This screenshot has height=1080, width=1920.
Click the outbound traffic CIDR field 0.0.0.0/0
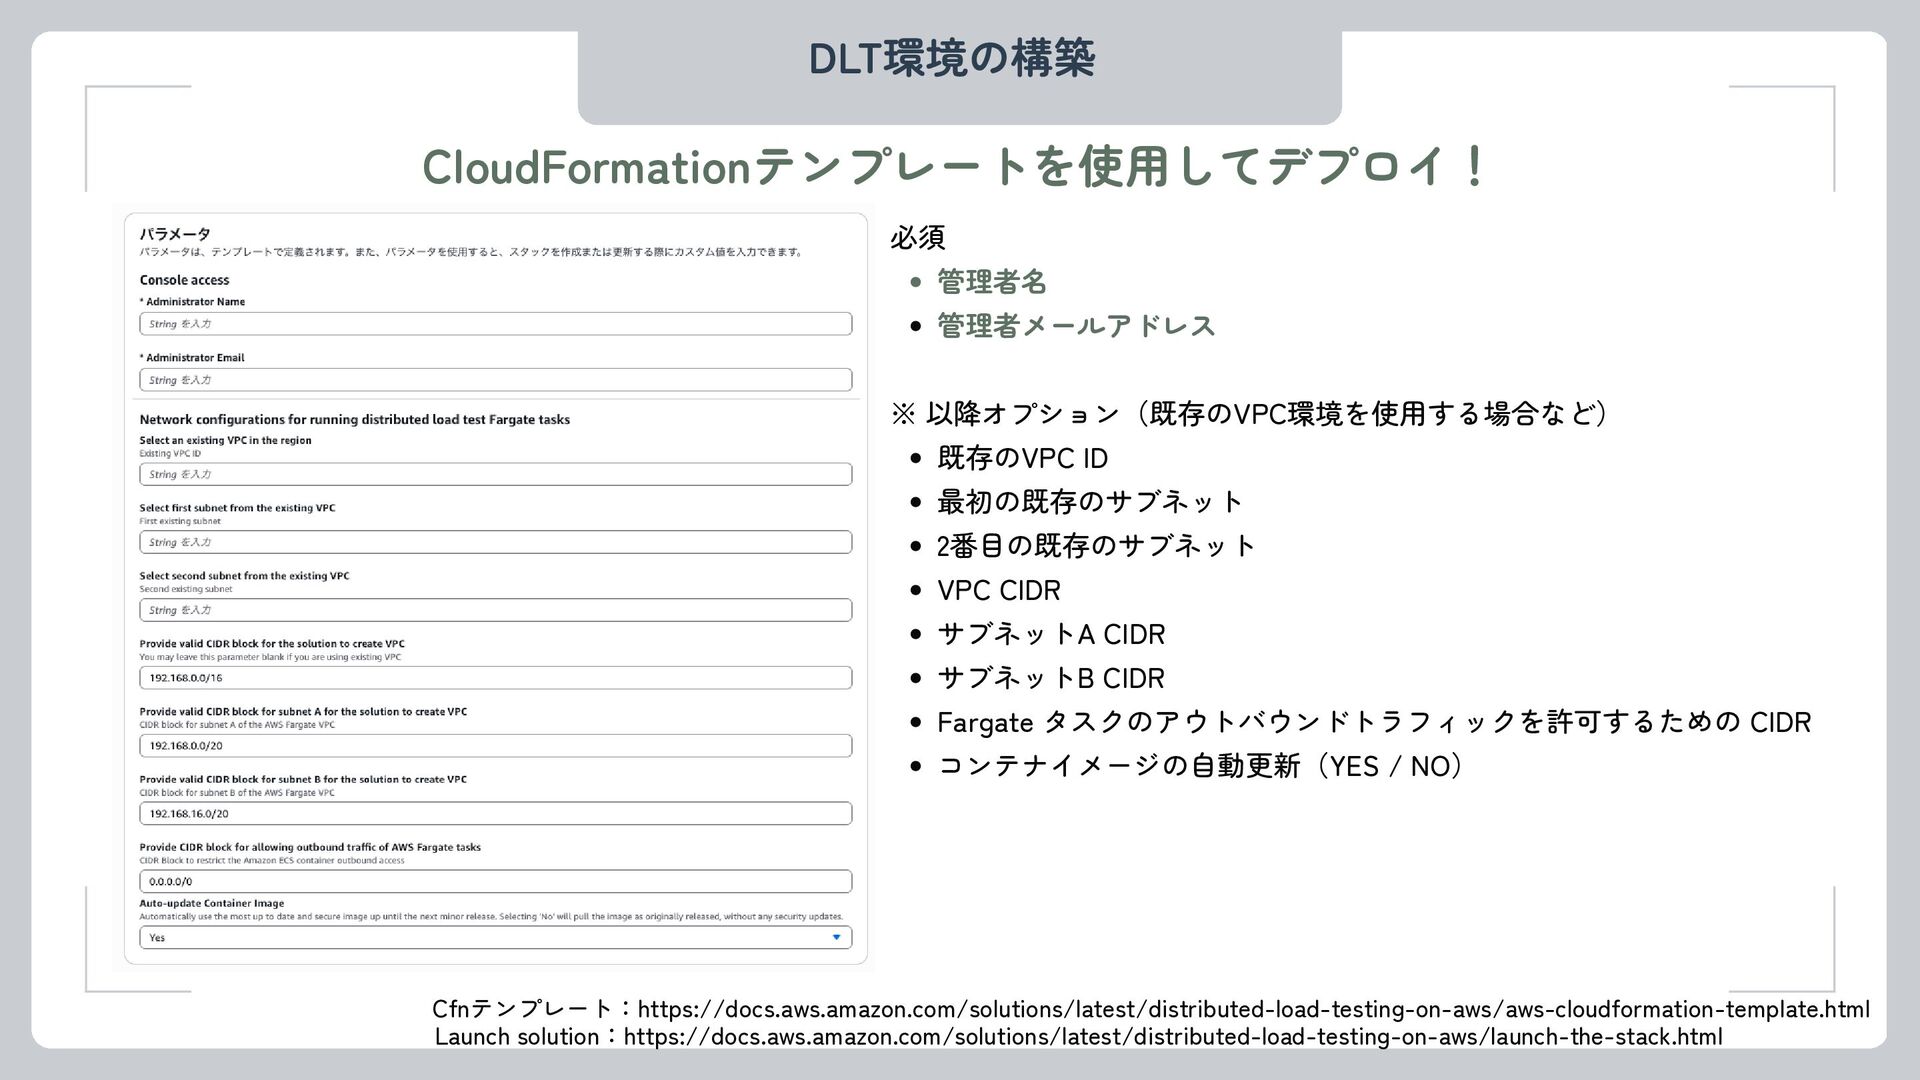click(495, 882)
